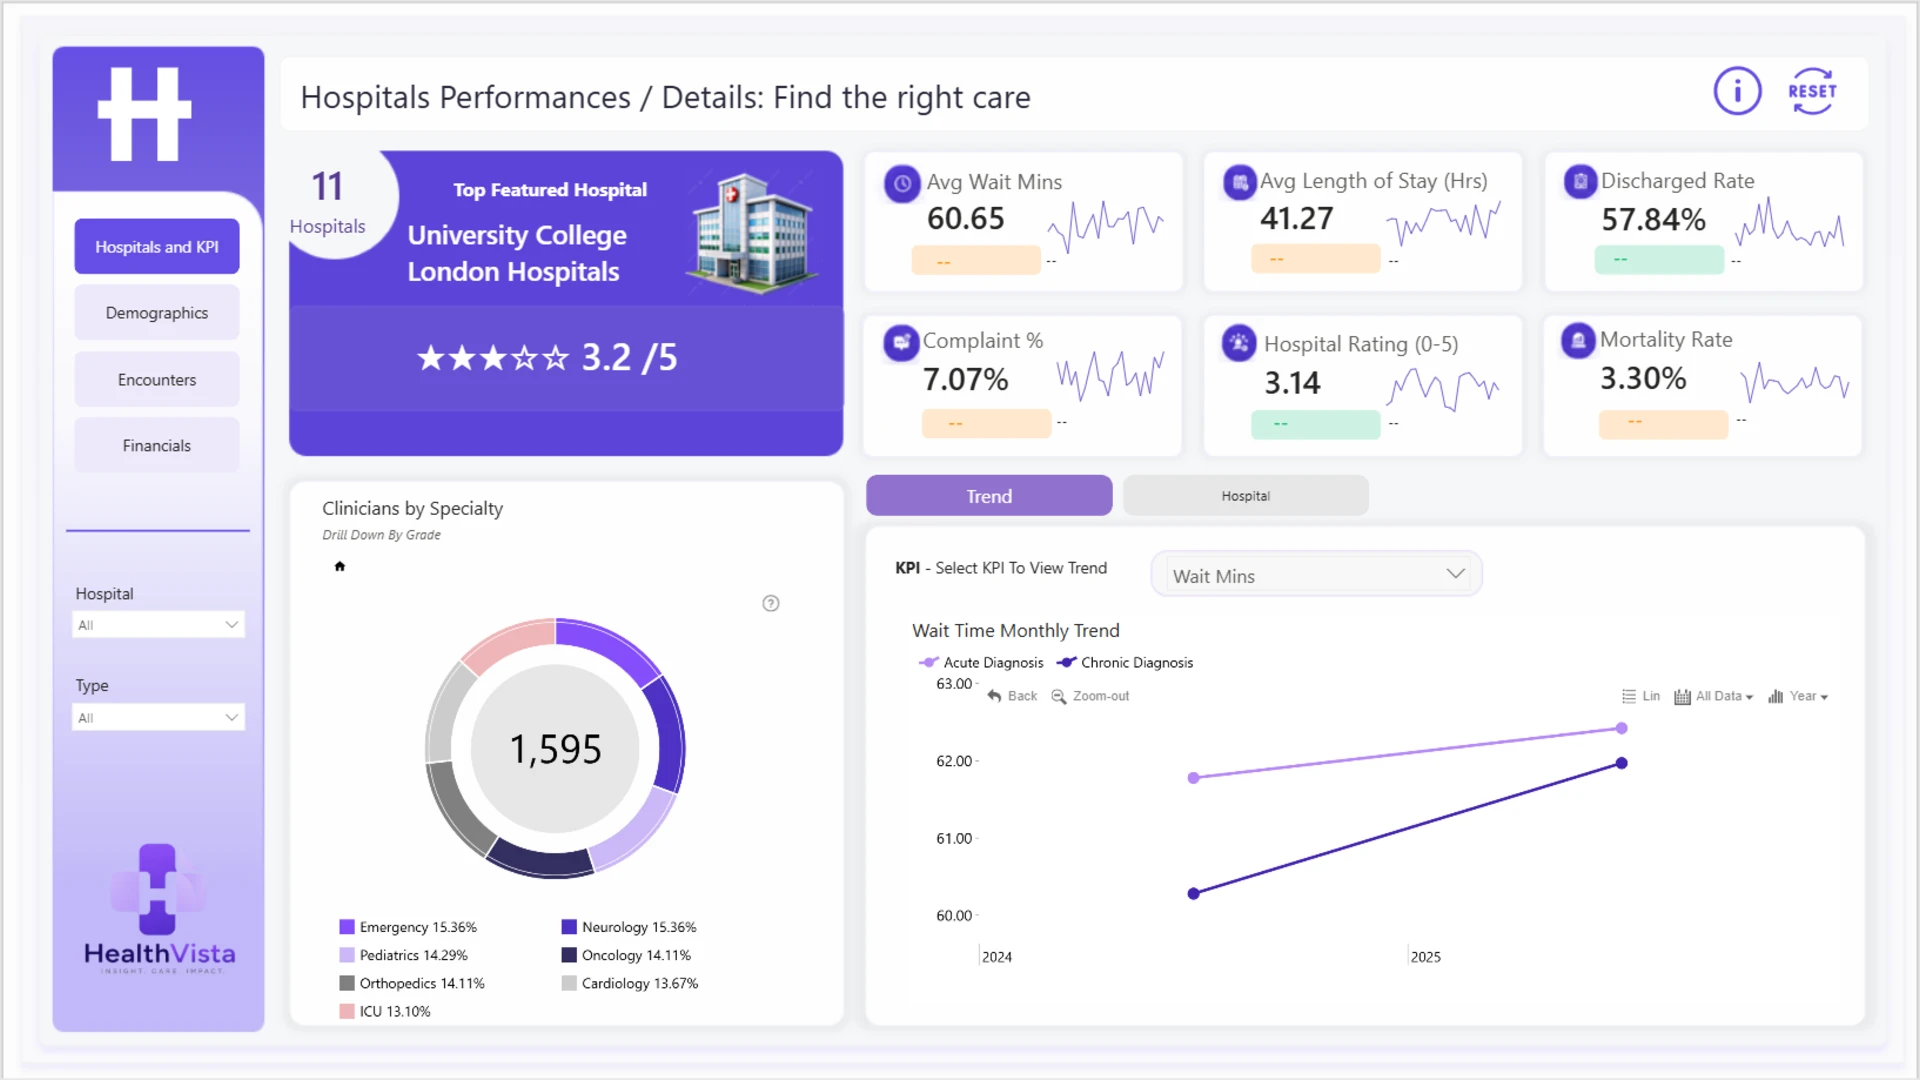Expand the Hospital filter dropdown
Viewport: 1920px width, 1080px height.
click(x=159, y=625)
